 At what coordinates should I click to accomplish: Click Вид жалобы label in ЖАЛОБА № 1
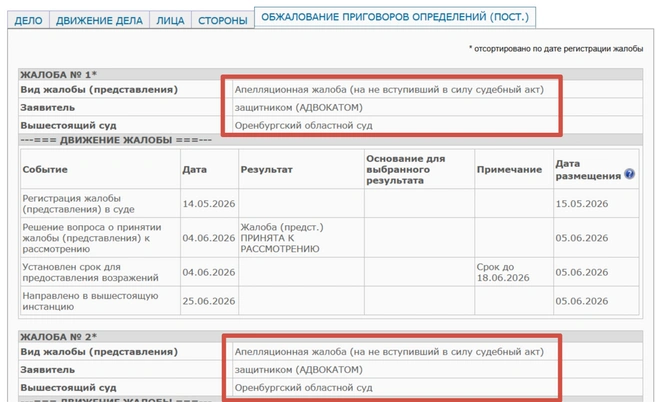point(99,90)
